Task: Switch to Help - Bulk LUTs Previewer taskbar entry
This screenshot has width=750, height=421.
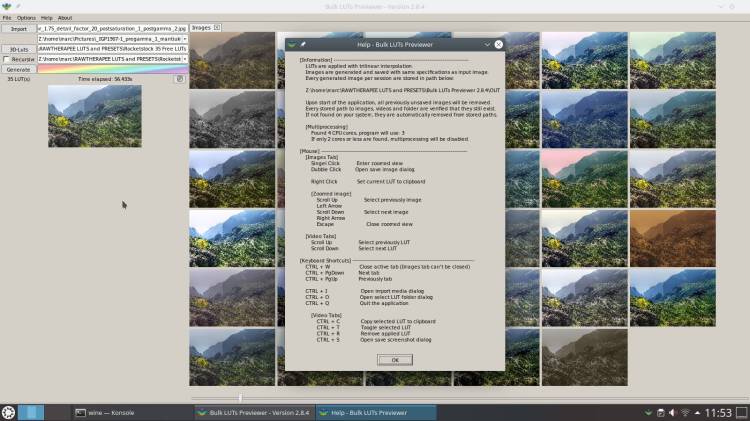Action: pyautogui.click(x=376, y=412)
